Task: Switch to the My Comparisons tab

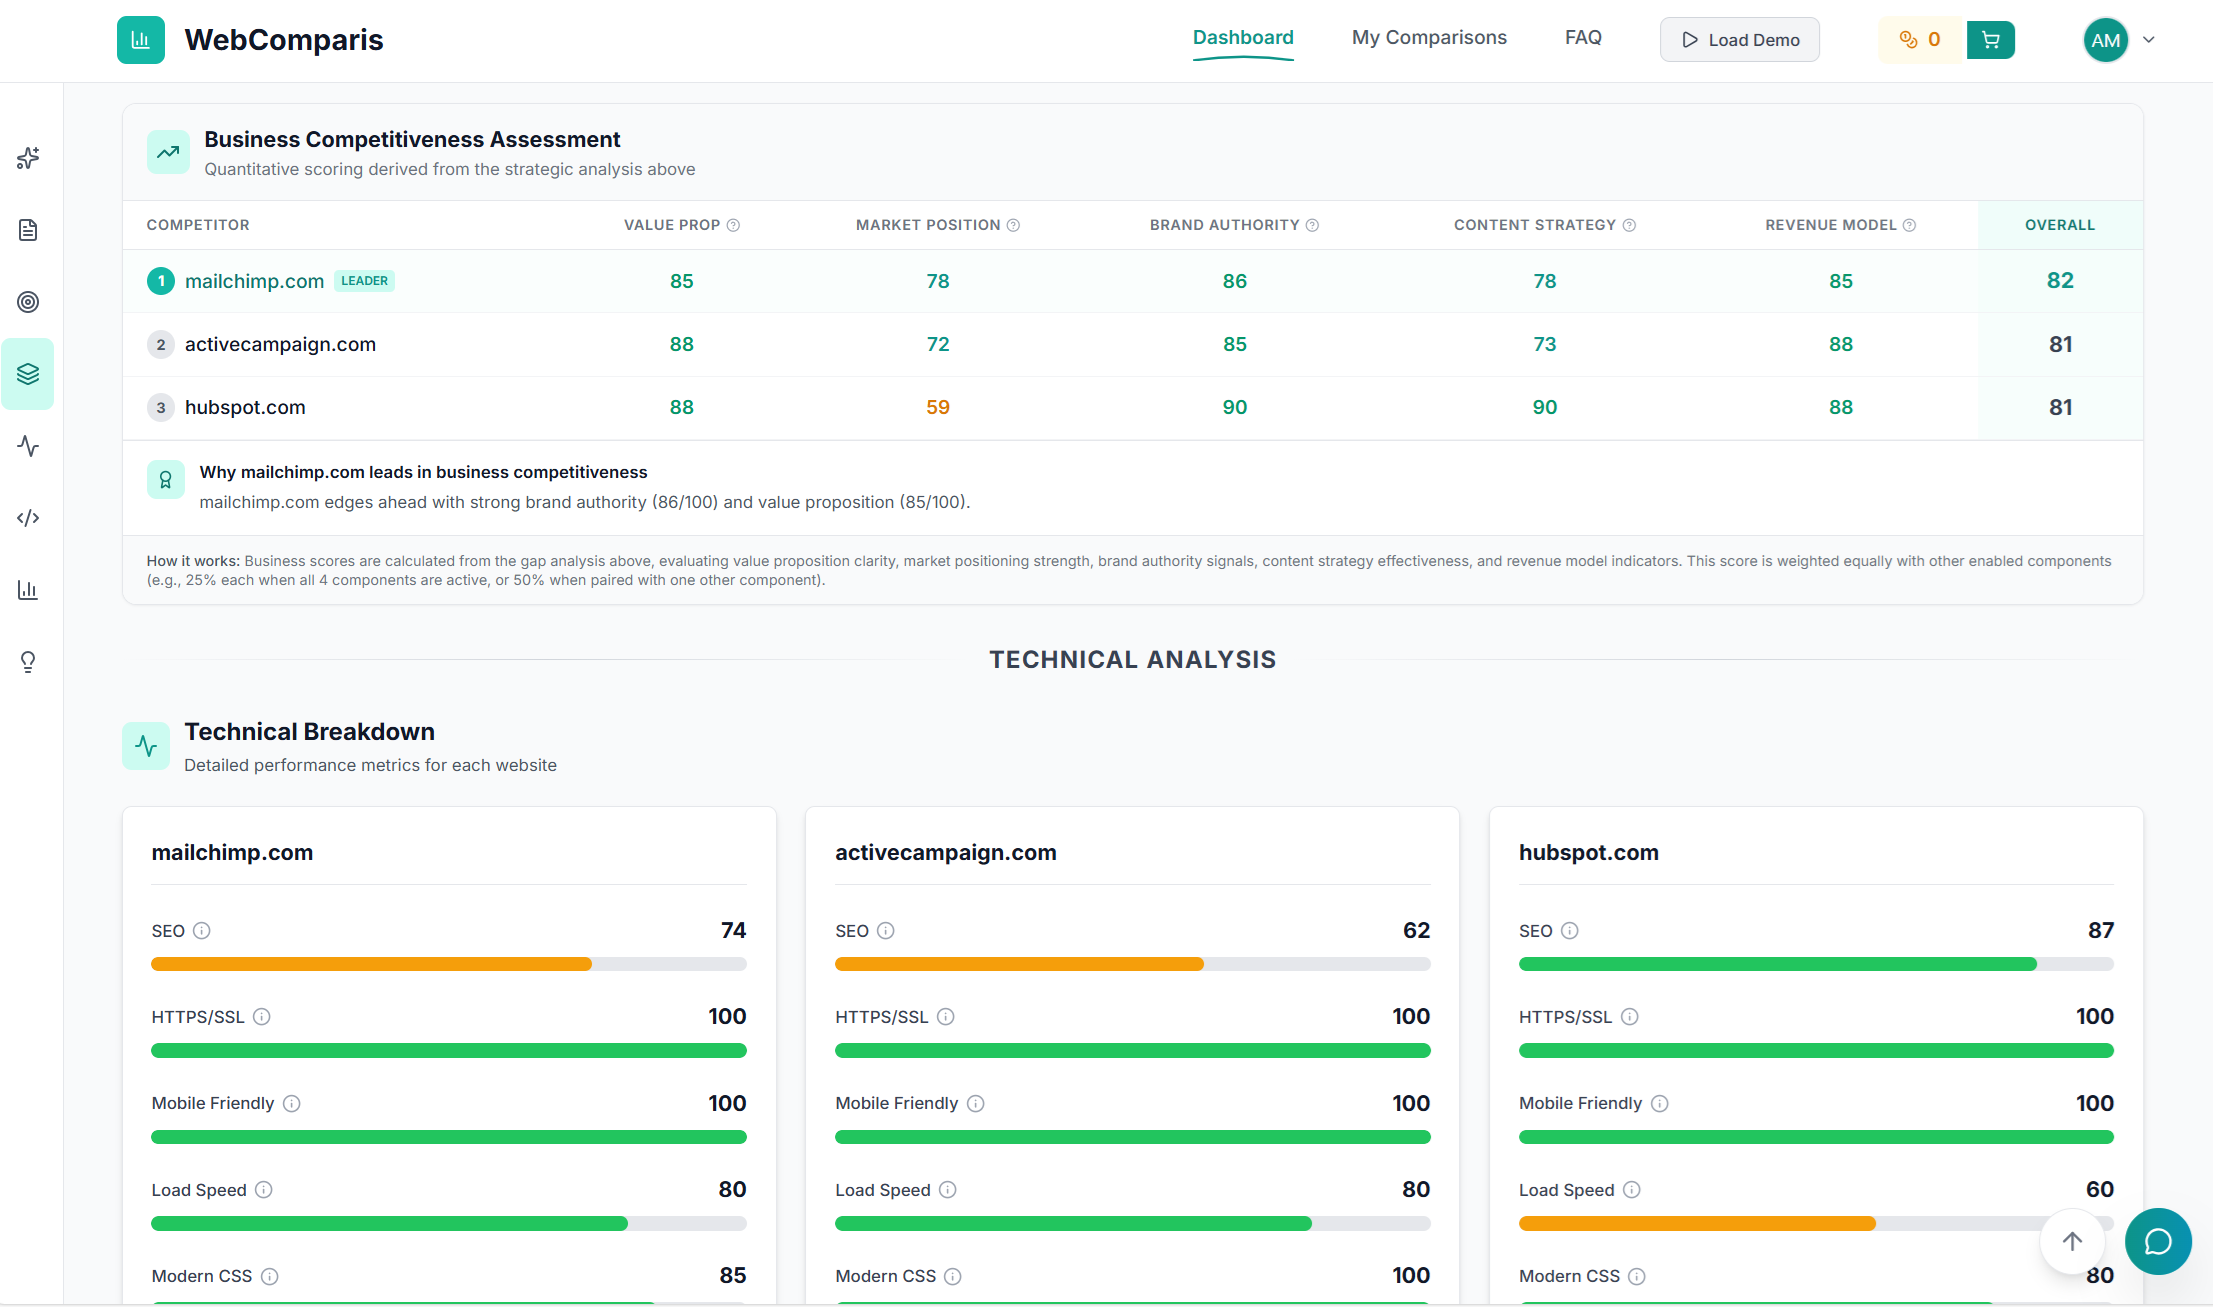Action: click(x=1429, y=38)
